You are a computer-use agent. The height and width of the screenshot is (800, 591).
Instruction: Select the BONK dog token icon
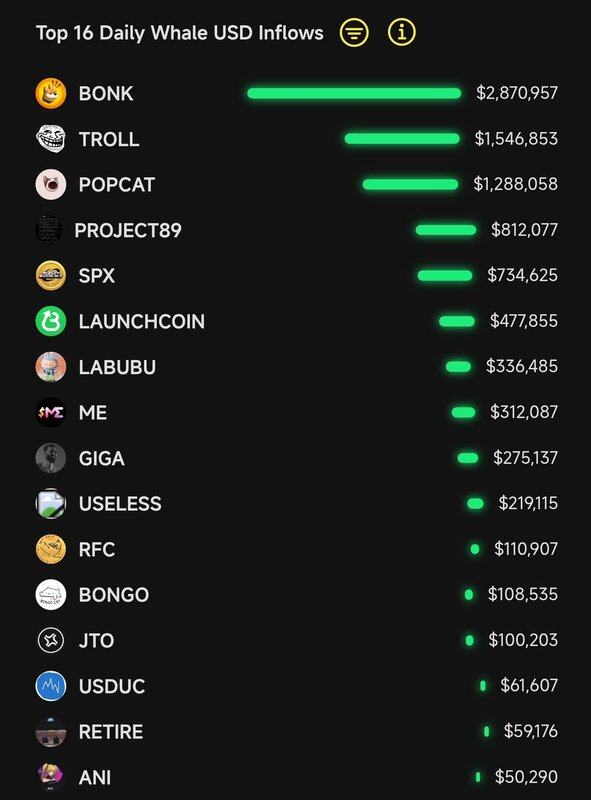click(x=51, y=93)
